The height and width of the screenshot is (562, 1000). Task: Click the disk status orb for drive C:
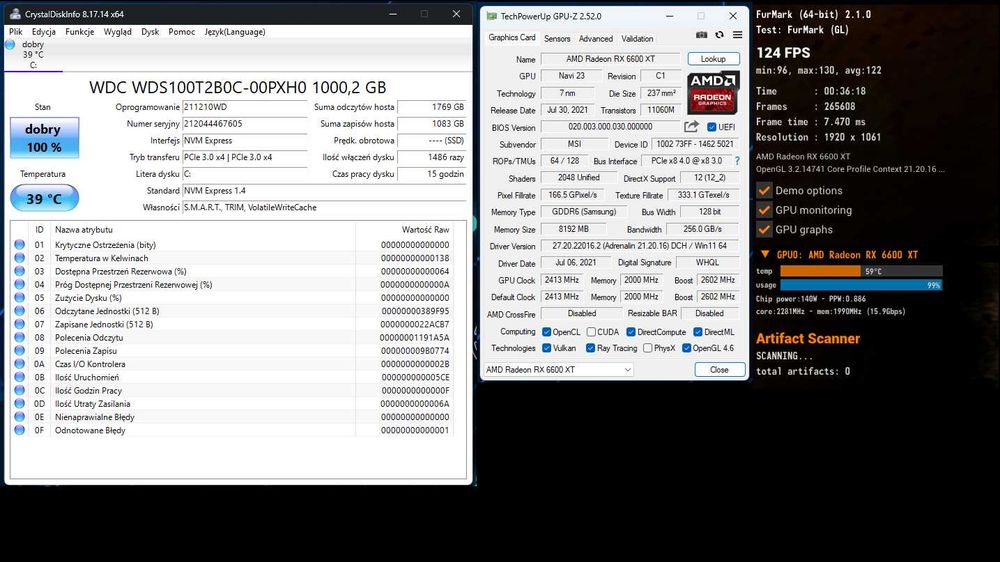[x=10, y=45]
